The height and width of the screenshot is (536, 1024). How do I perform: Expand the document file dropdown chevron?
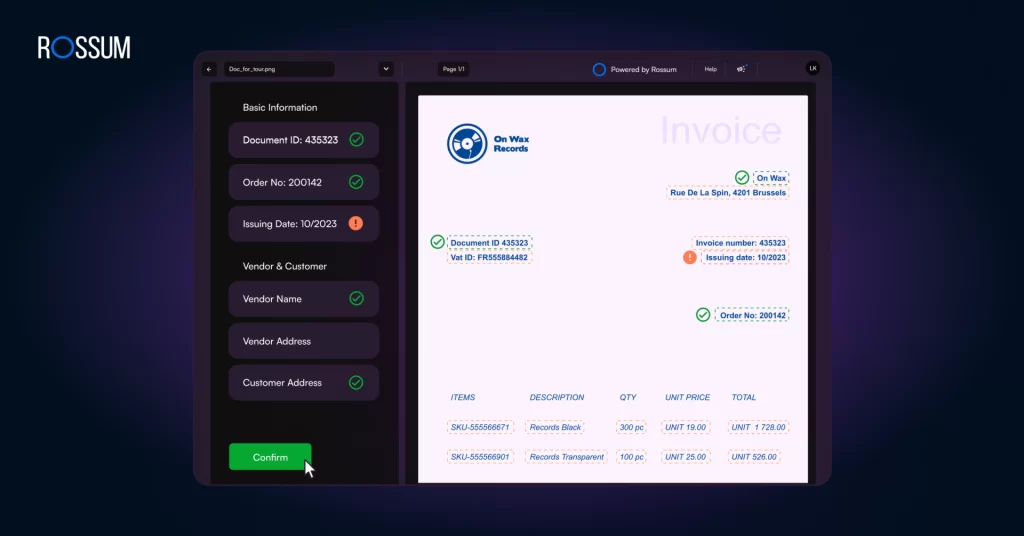click(385, 70)
